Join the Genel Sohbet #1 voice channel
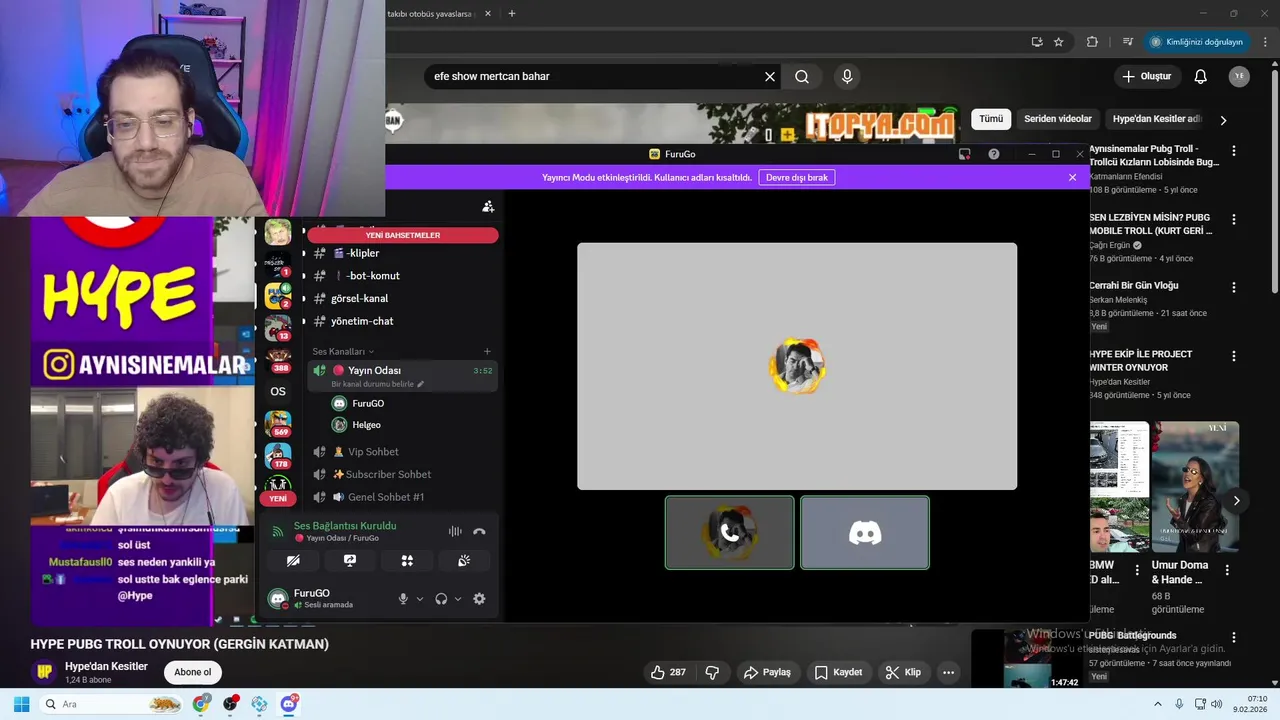Screen dimensions: 1280x720 (x=402, y=497)
